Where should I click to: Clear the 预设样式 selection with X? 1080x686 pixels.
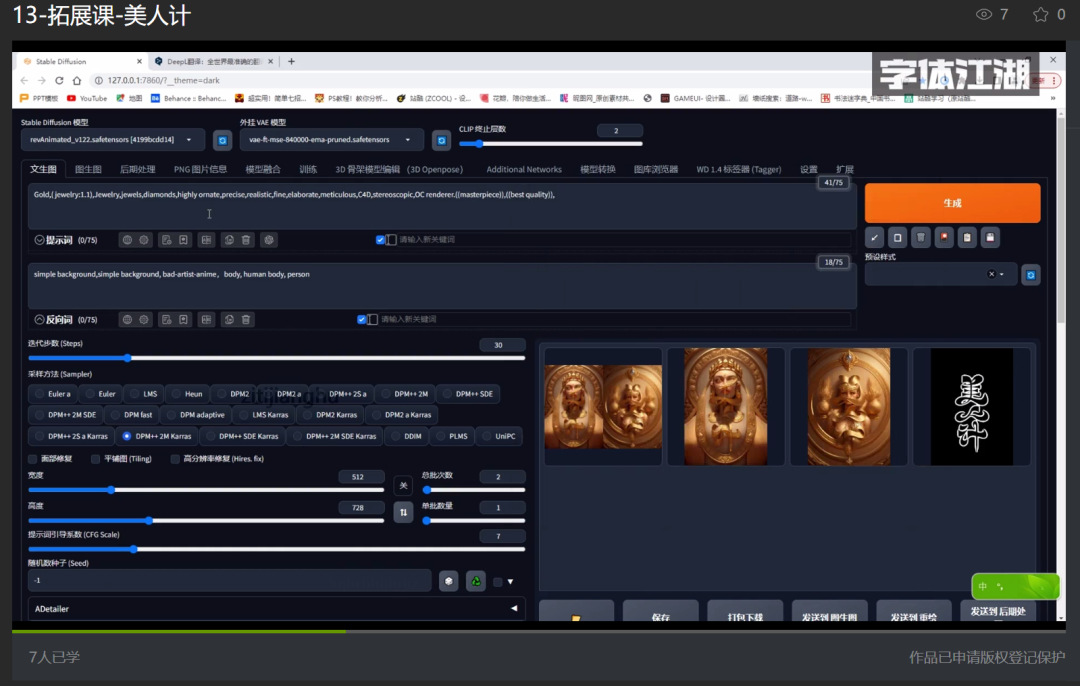992,274
